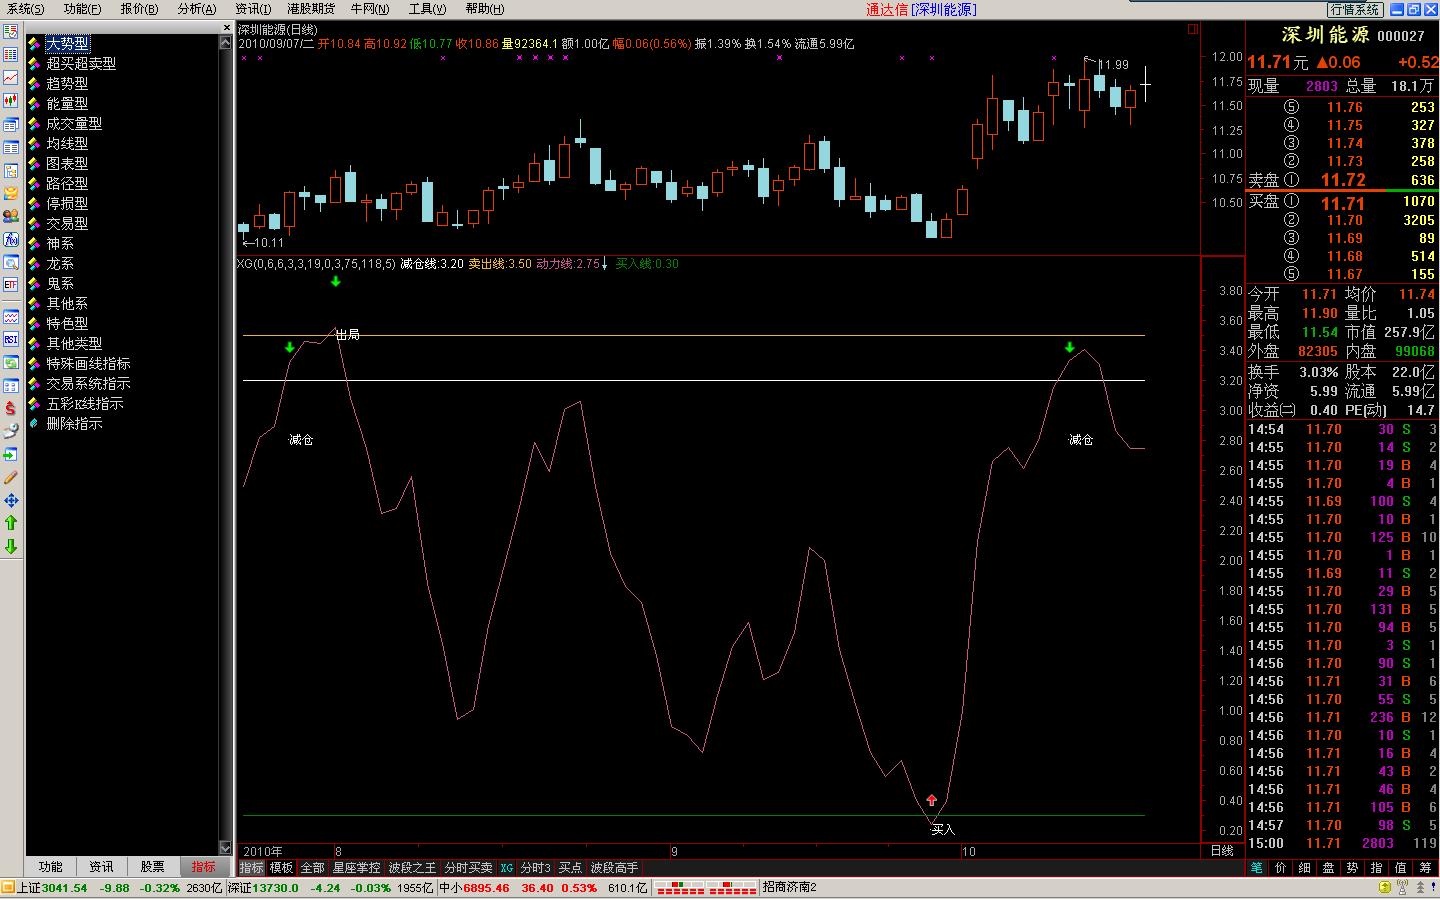
Task: Select the 特殊画线指标 category
Action: [88, 363]
